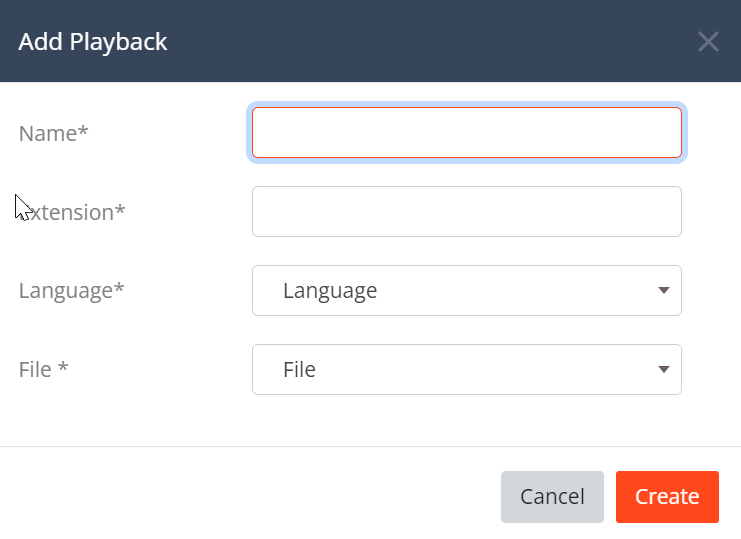741x539 pixels.
Task: Click the Add Playback dialog title
Action: [x=93, y=42]
